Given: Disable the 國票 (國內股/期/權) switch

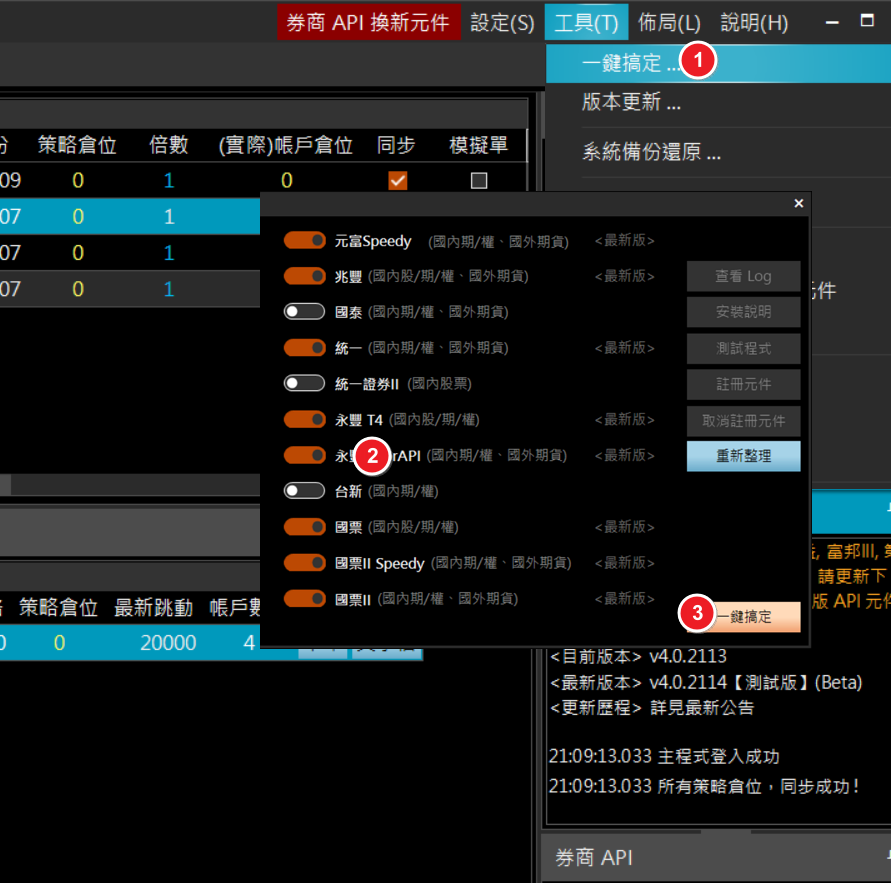Looking at the screenshot, I should click(x=305, y=527).
